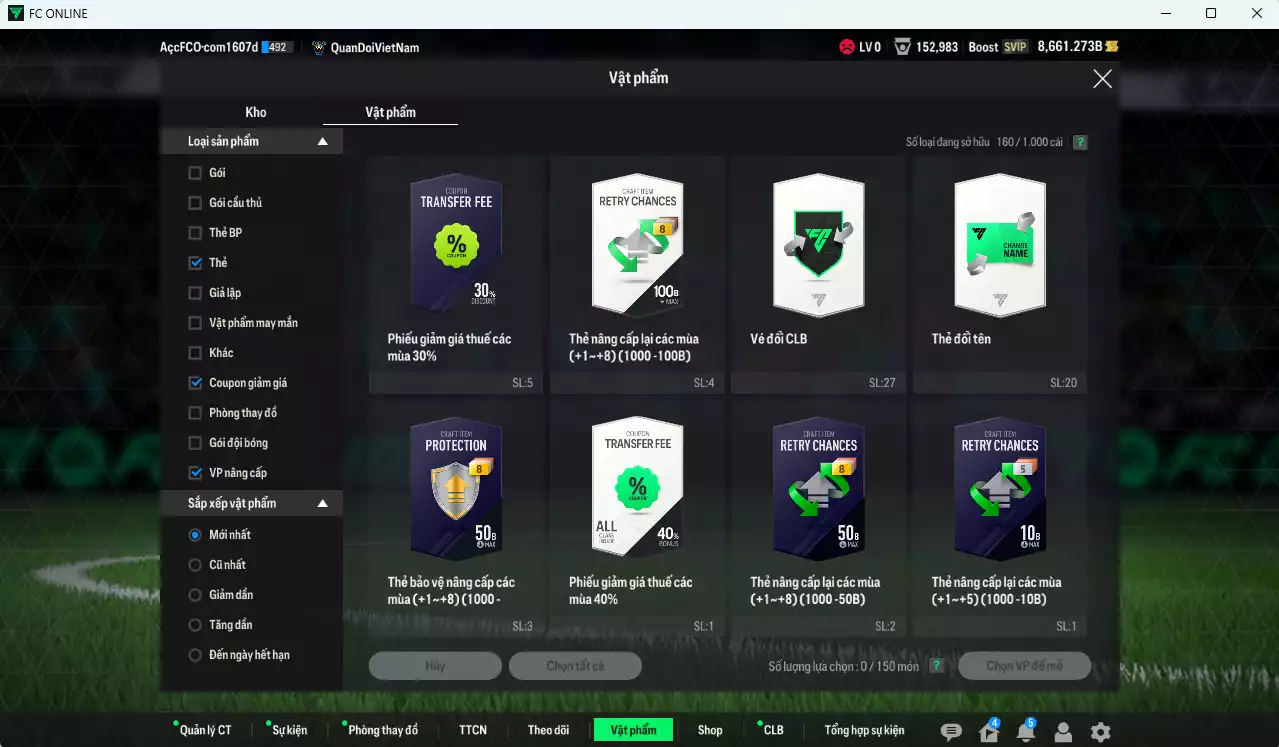
Task: Open Theo dõi in bottom menu
Action: click(x=548, y=730)
